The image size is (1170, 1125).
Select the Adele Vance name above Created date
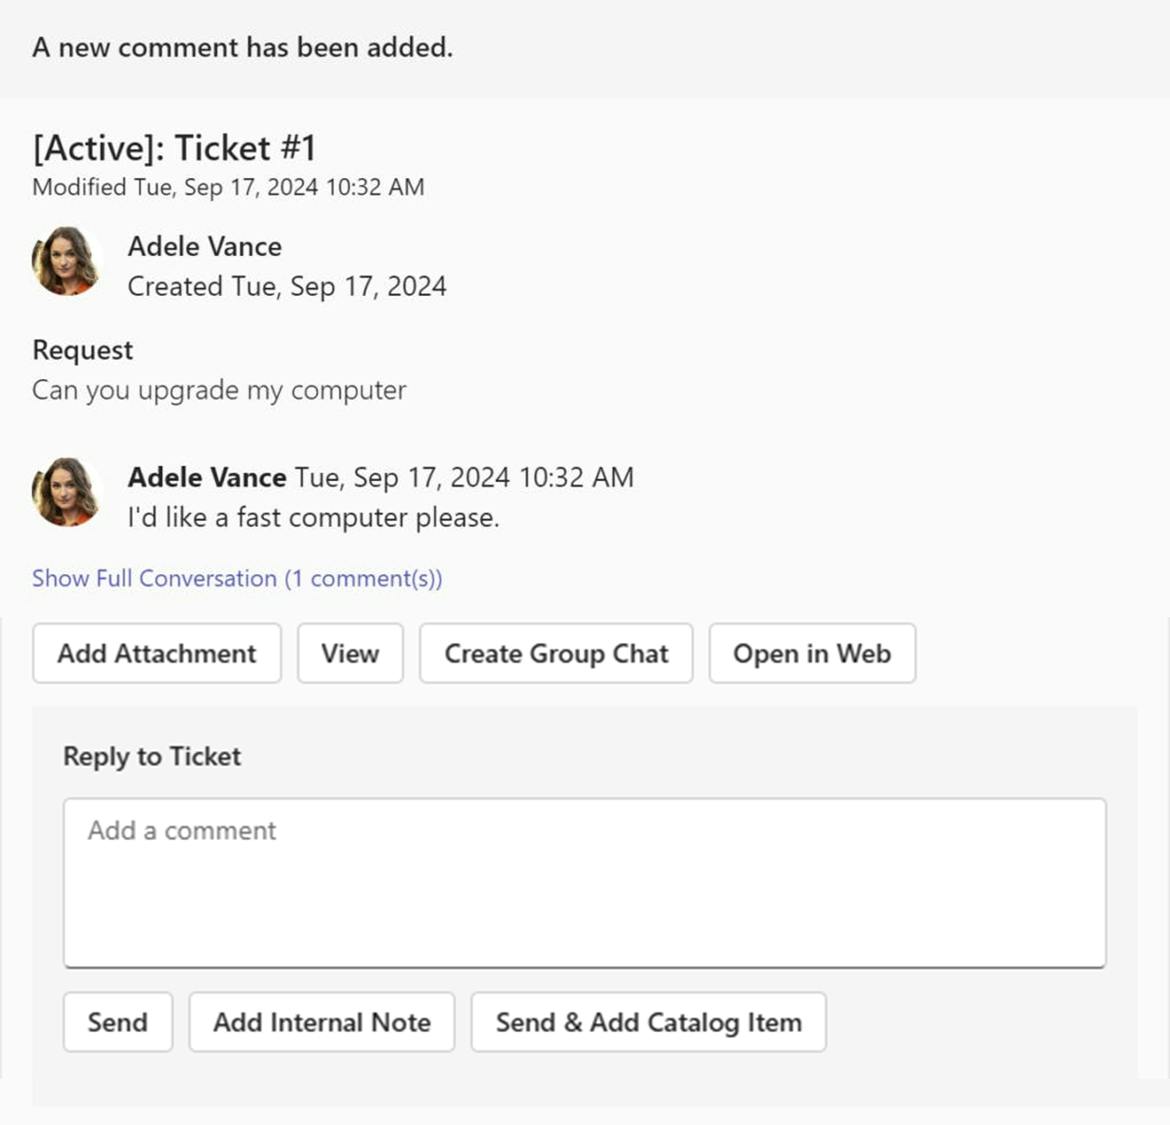point(204,246)
